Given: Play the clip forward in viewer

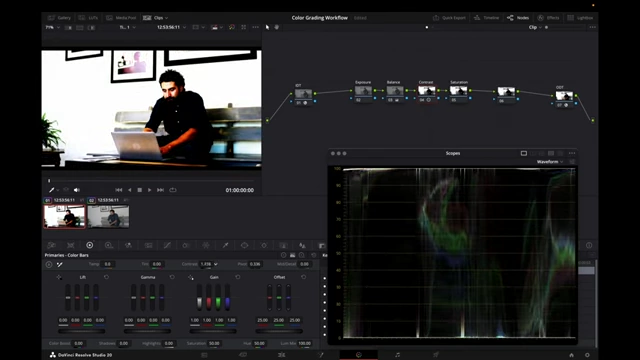Looking at the screenshot, I should [149, 190].
